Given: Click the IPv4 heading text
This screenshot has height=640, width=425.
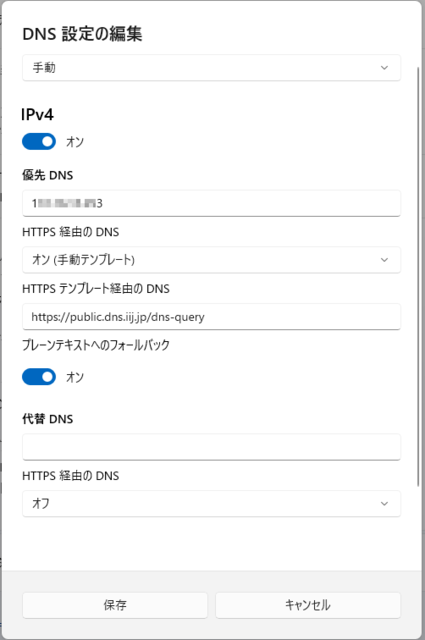Looking at the screenshot, I should pyautogui.click(x=37, y=115).
